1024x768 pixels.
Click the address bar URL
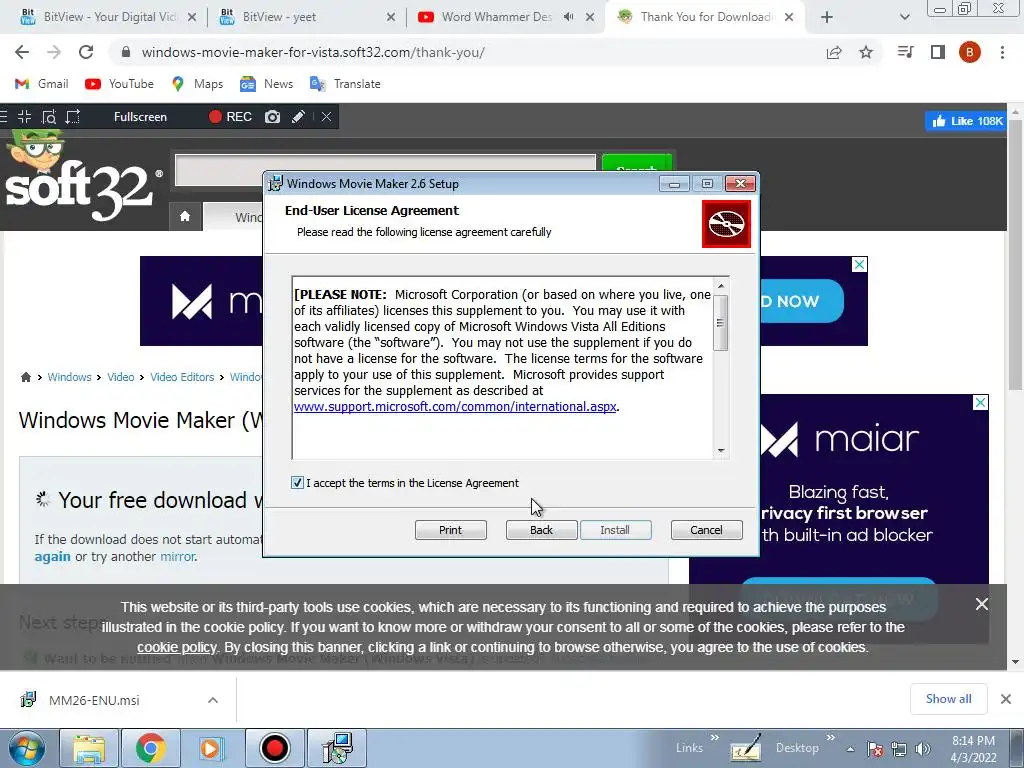click(x=313, y=52)
